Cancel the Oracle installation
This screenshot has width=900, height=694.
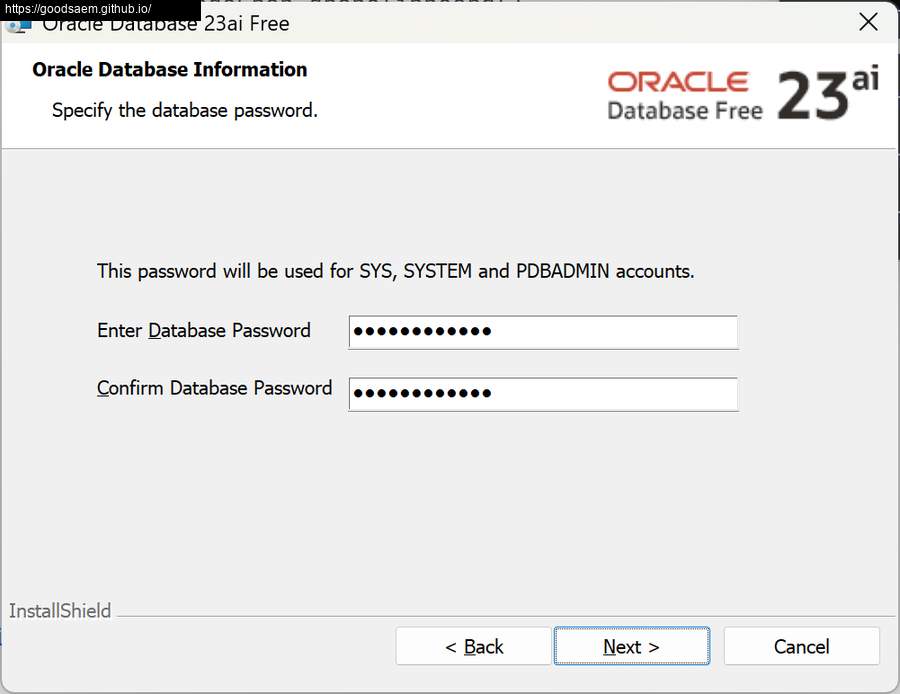801,646
